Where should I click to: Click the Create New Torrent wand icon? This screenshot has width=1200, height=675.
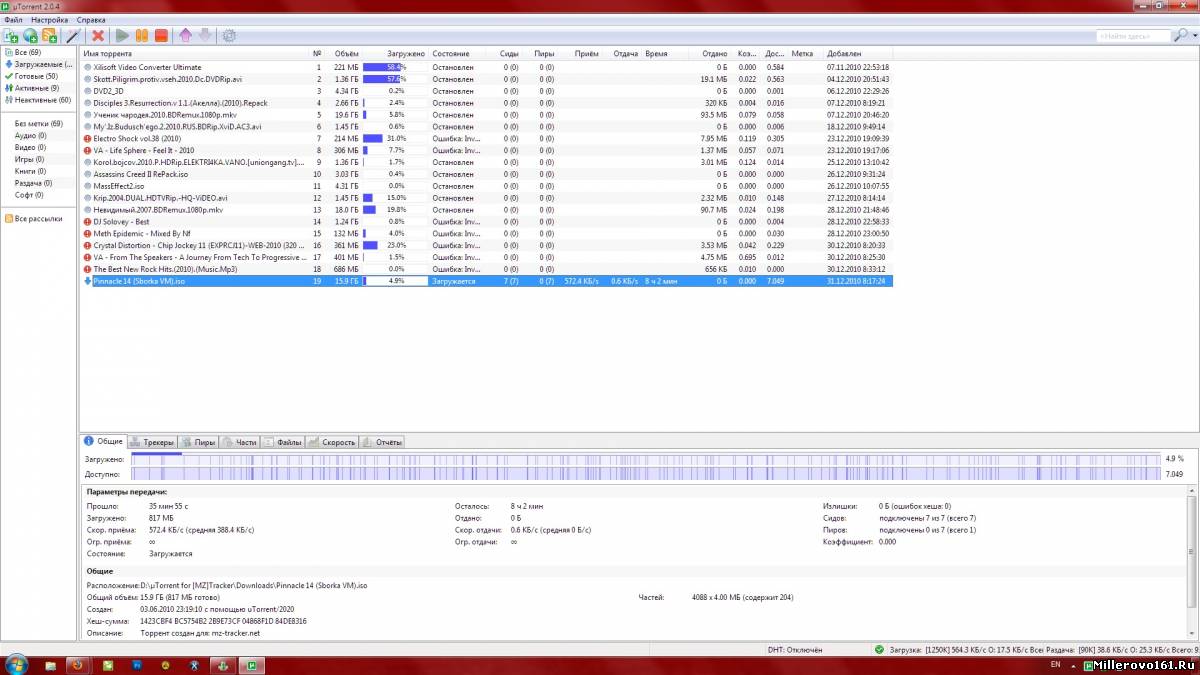(x=71, y=36)
